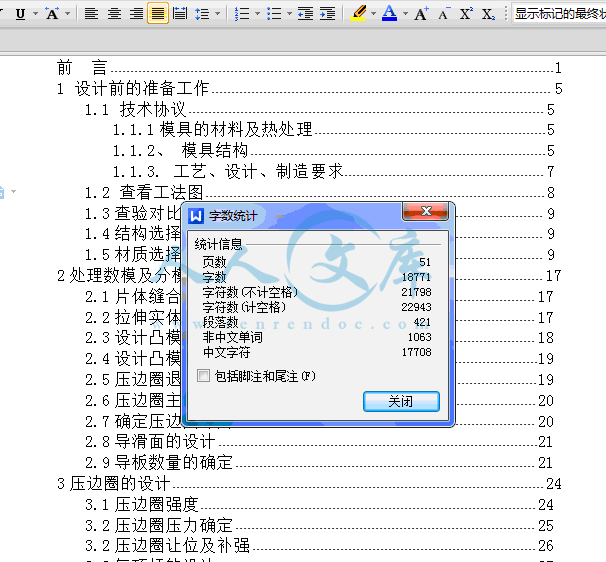Screen dimensions: 606x562
Task: Select 字符数(不计空格) value 21798
Action: pos(416,292)
